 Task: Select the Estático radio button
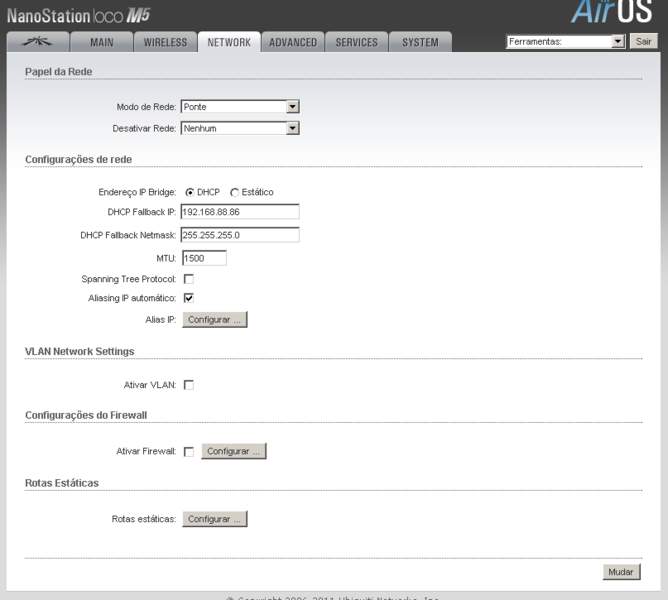234,193
